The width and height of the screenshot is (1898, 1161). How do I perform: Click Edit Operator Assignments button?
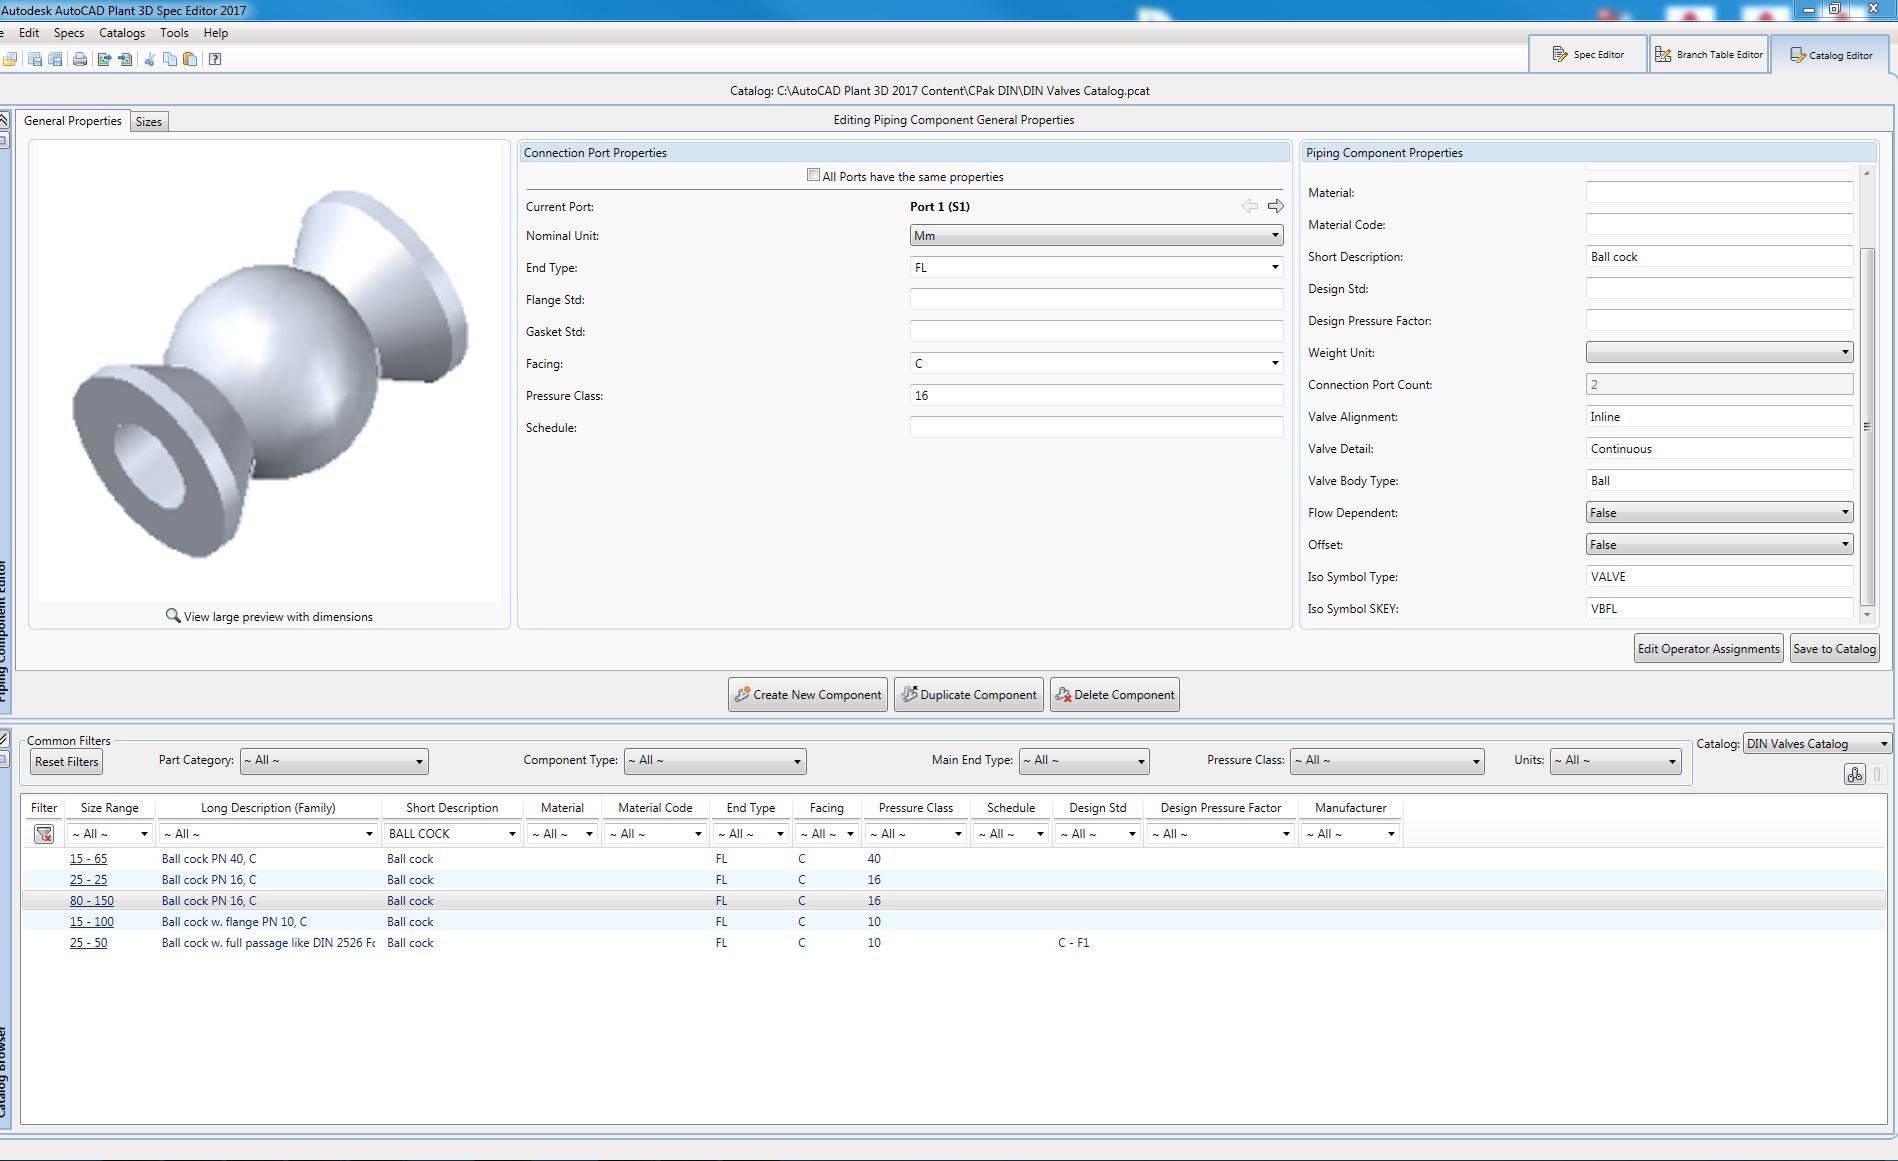[x=1709, y=649]
